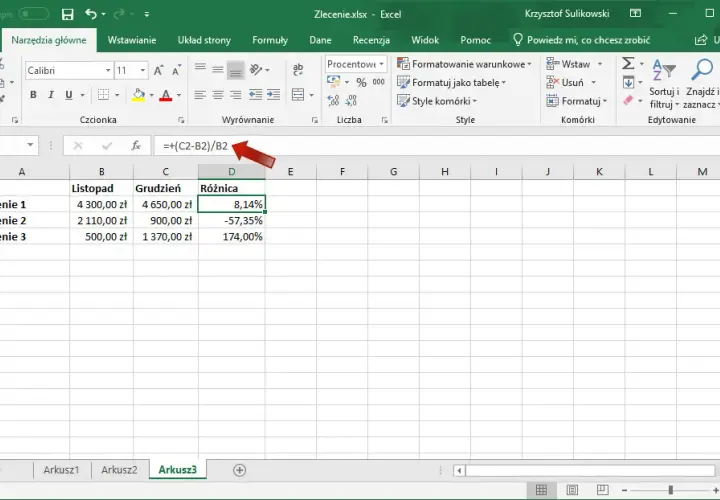The height and width of the screenshot is (500, 720).
Task: Open the Formatuj cells menu
Action: point(577,101)
